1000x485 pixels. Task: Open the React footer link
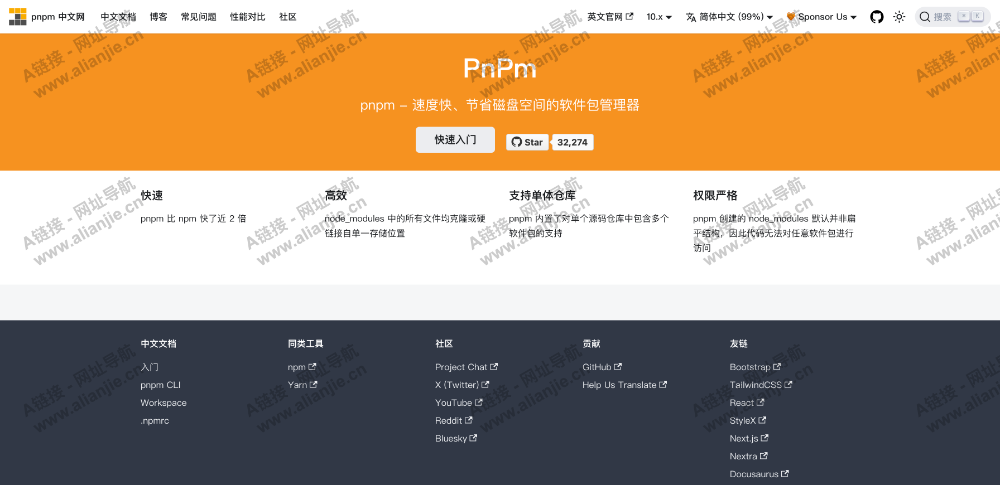[x=747, y=403]
